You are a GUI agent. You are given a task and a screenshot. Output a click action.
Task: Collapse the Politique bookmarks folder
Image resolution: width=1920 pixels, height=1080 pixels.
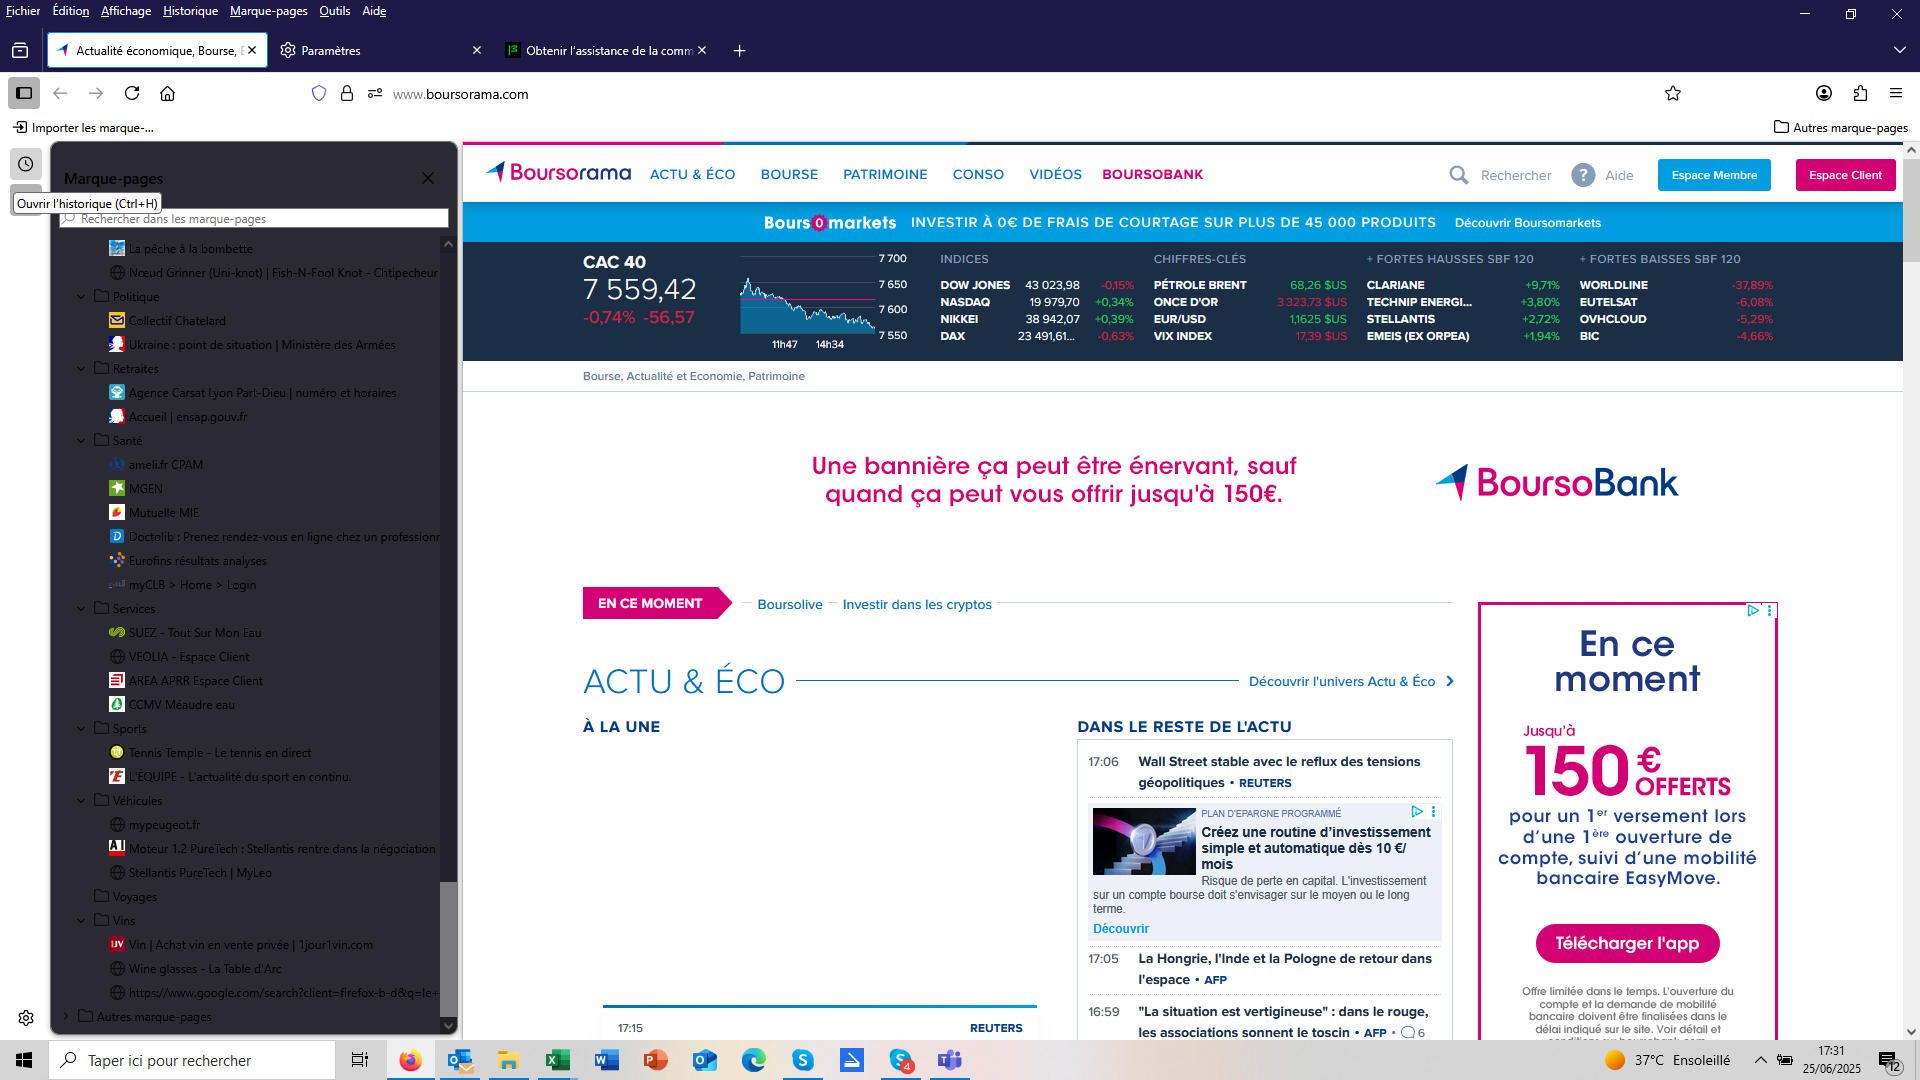click(82, 297)
